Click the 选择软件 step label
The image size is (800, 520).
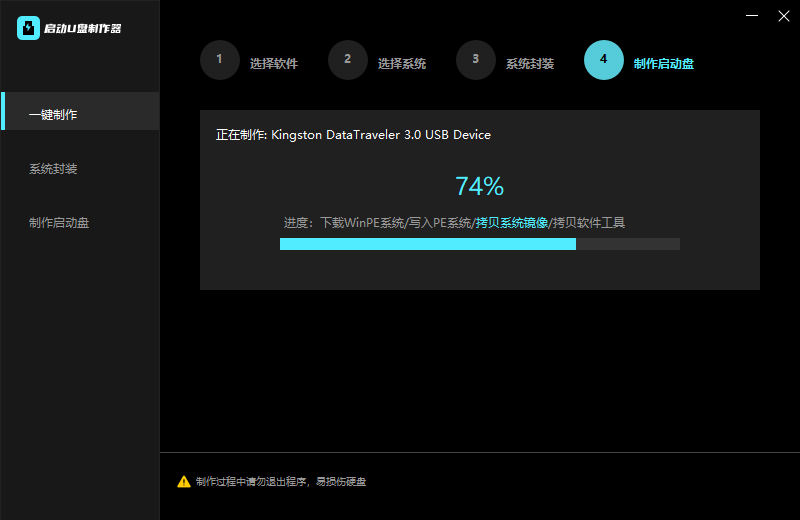273,64
